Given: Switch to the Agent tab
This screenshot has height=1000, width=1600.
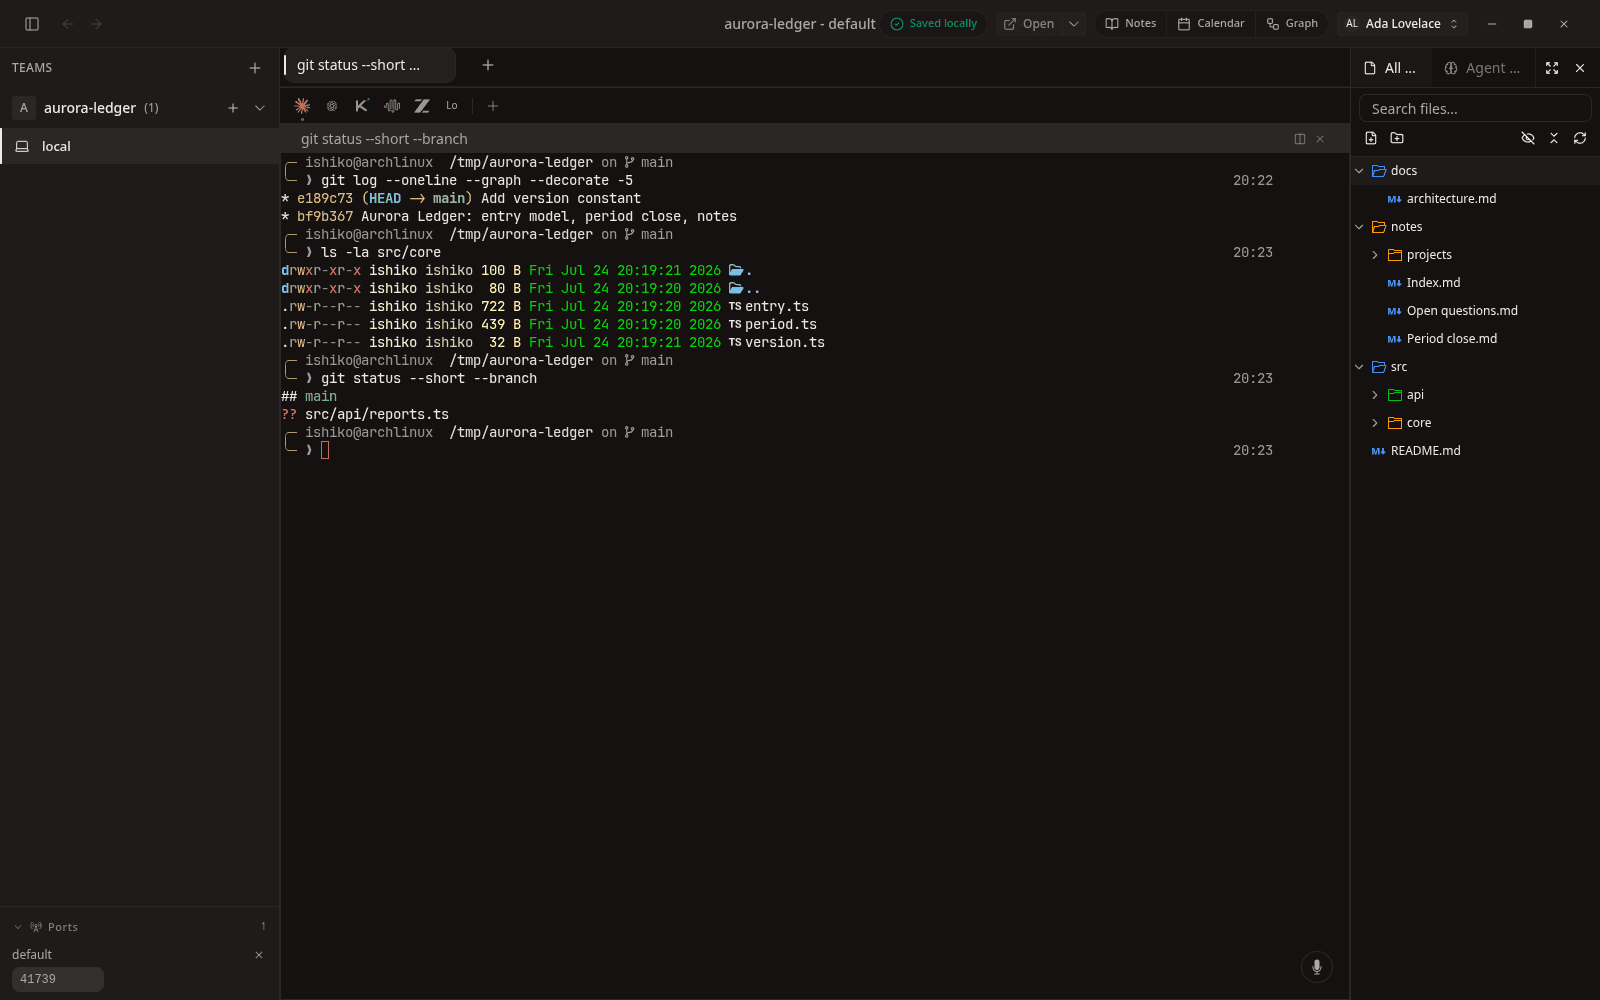Looking at the screenshot, I should [x=1482, y=68].
